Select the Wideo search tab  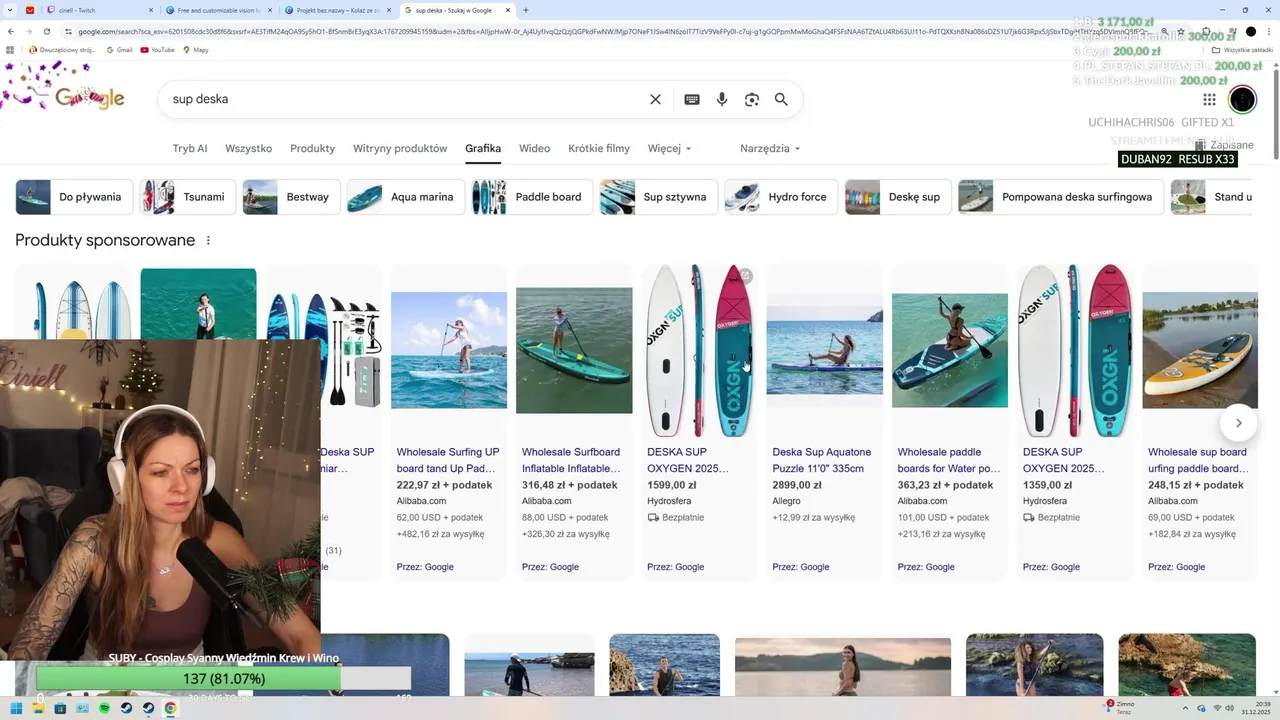tap(534, 148)
